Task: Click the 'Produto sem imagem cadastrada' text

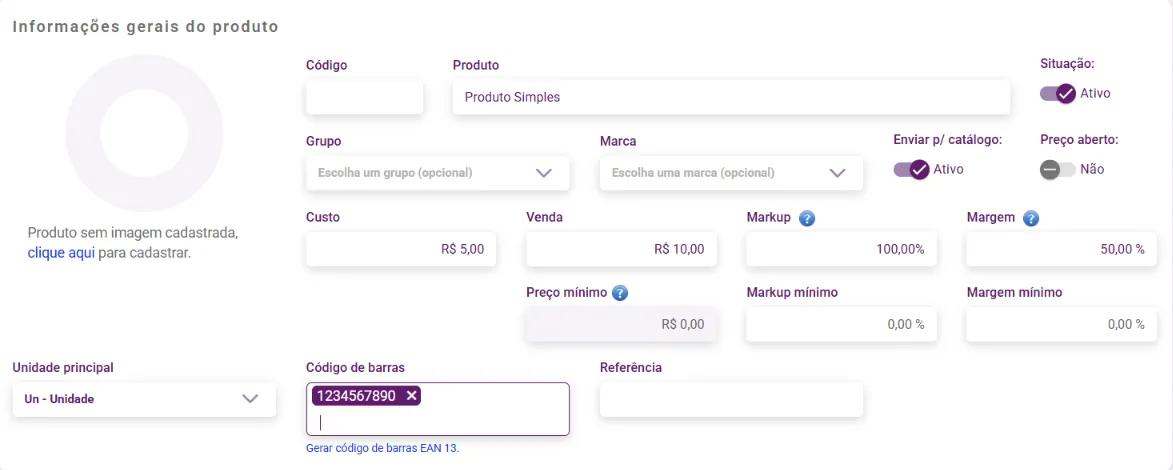Action: [132, 233]
